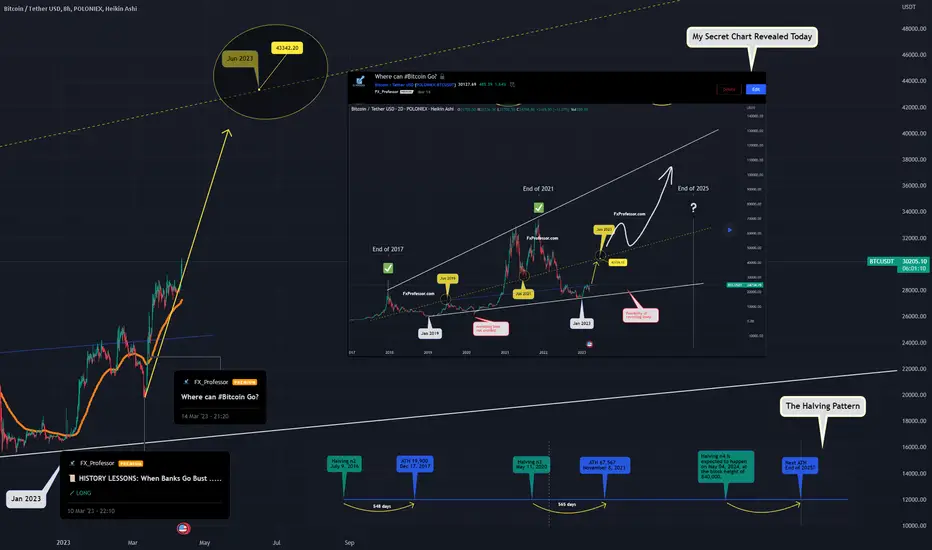
Task: Click 'Where can #Bitcoin Go?' title in embedded header
Action: click(405, 76)
